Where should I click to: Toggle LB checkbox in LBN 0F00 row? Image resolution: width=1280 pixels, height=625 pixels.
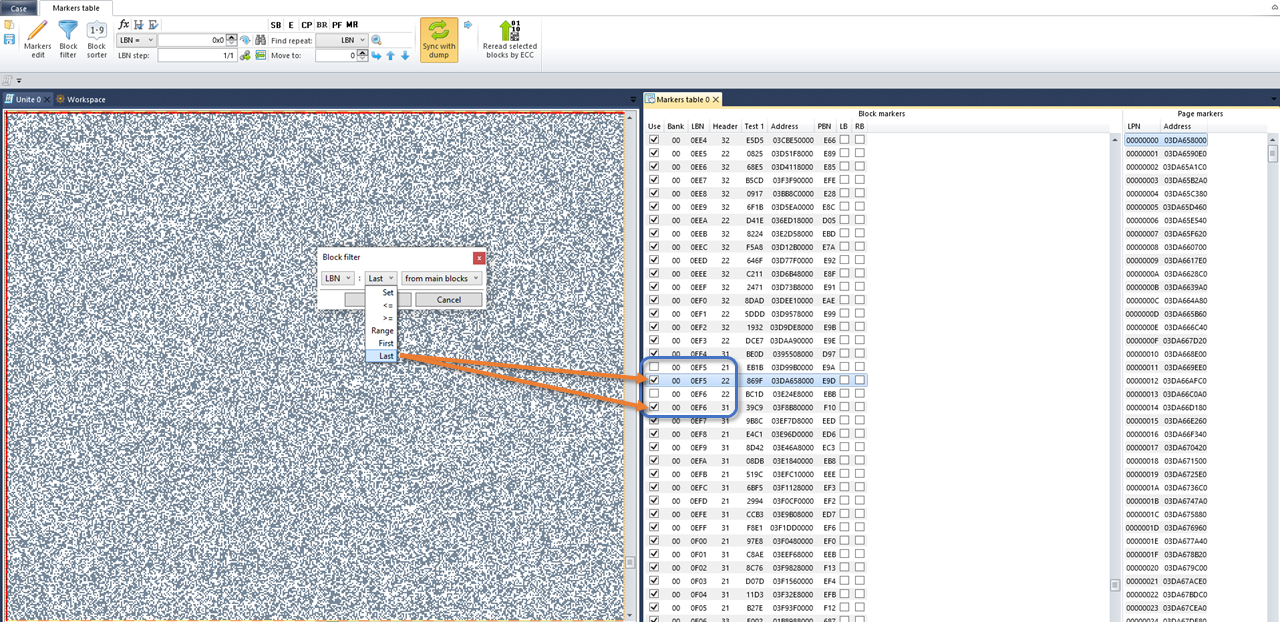coord(844,541)
